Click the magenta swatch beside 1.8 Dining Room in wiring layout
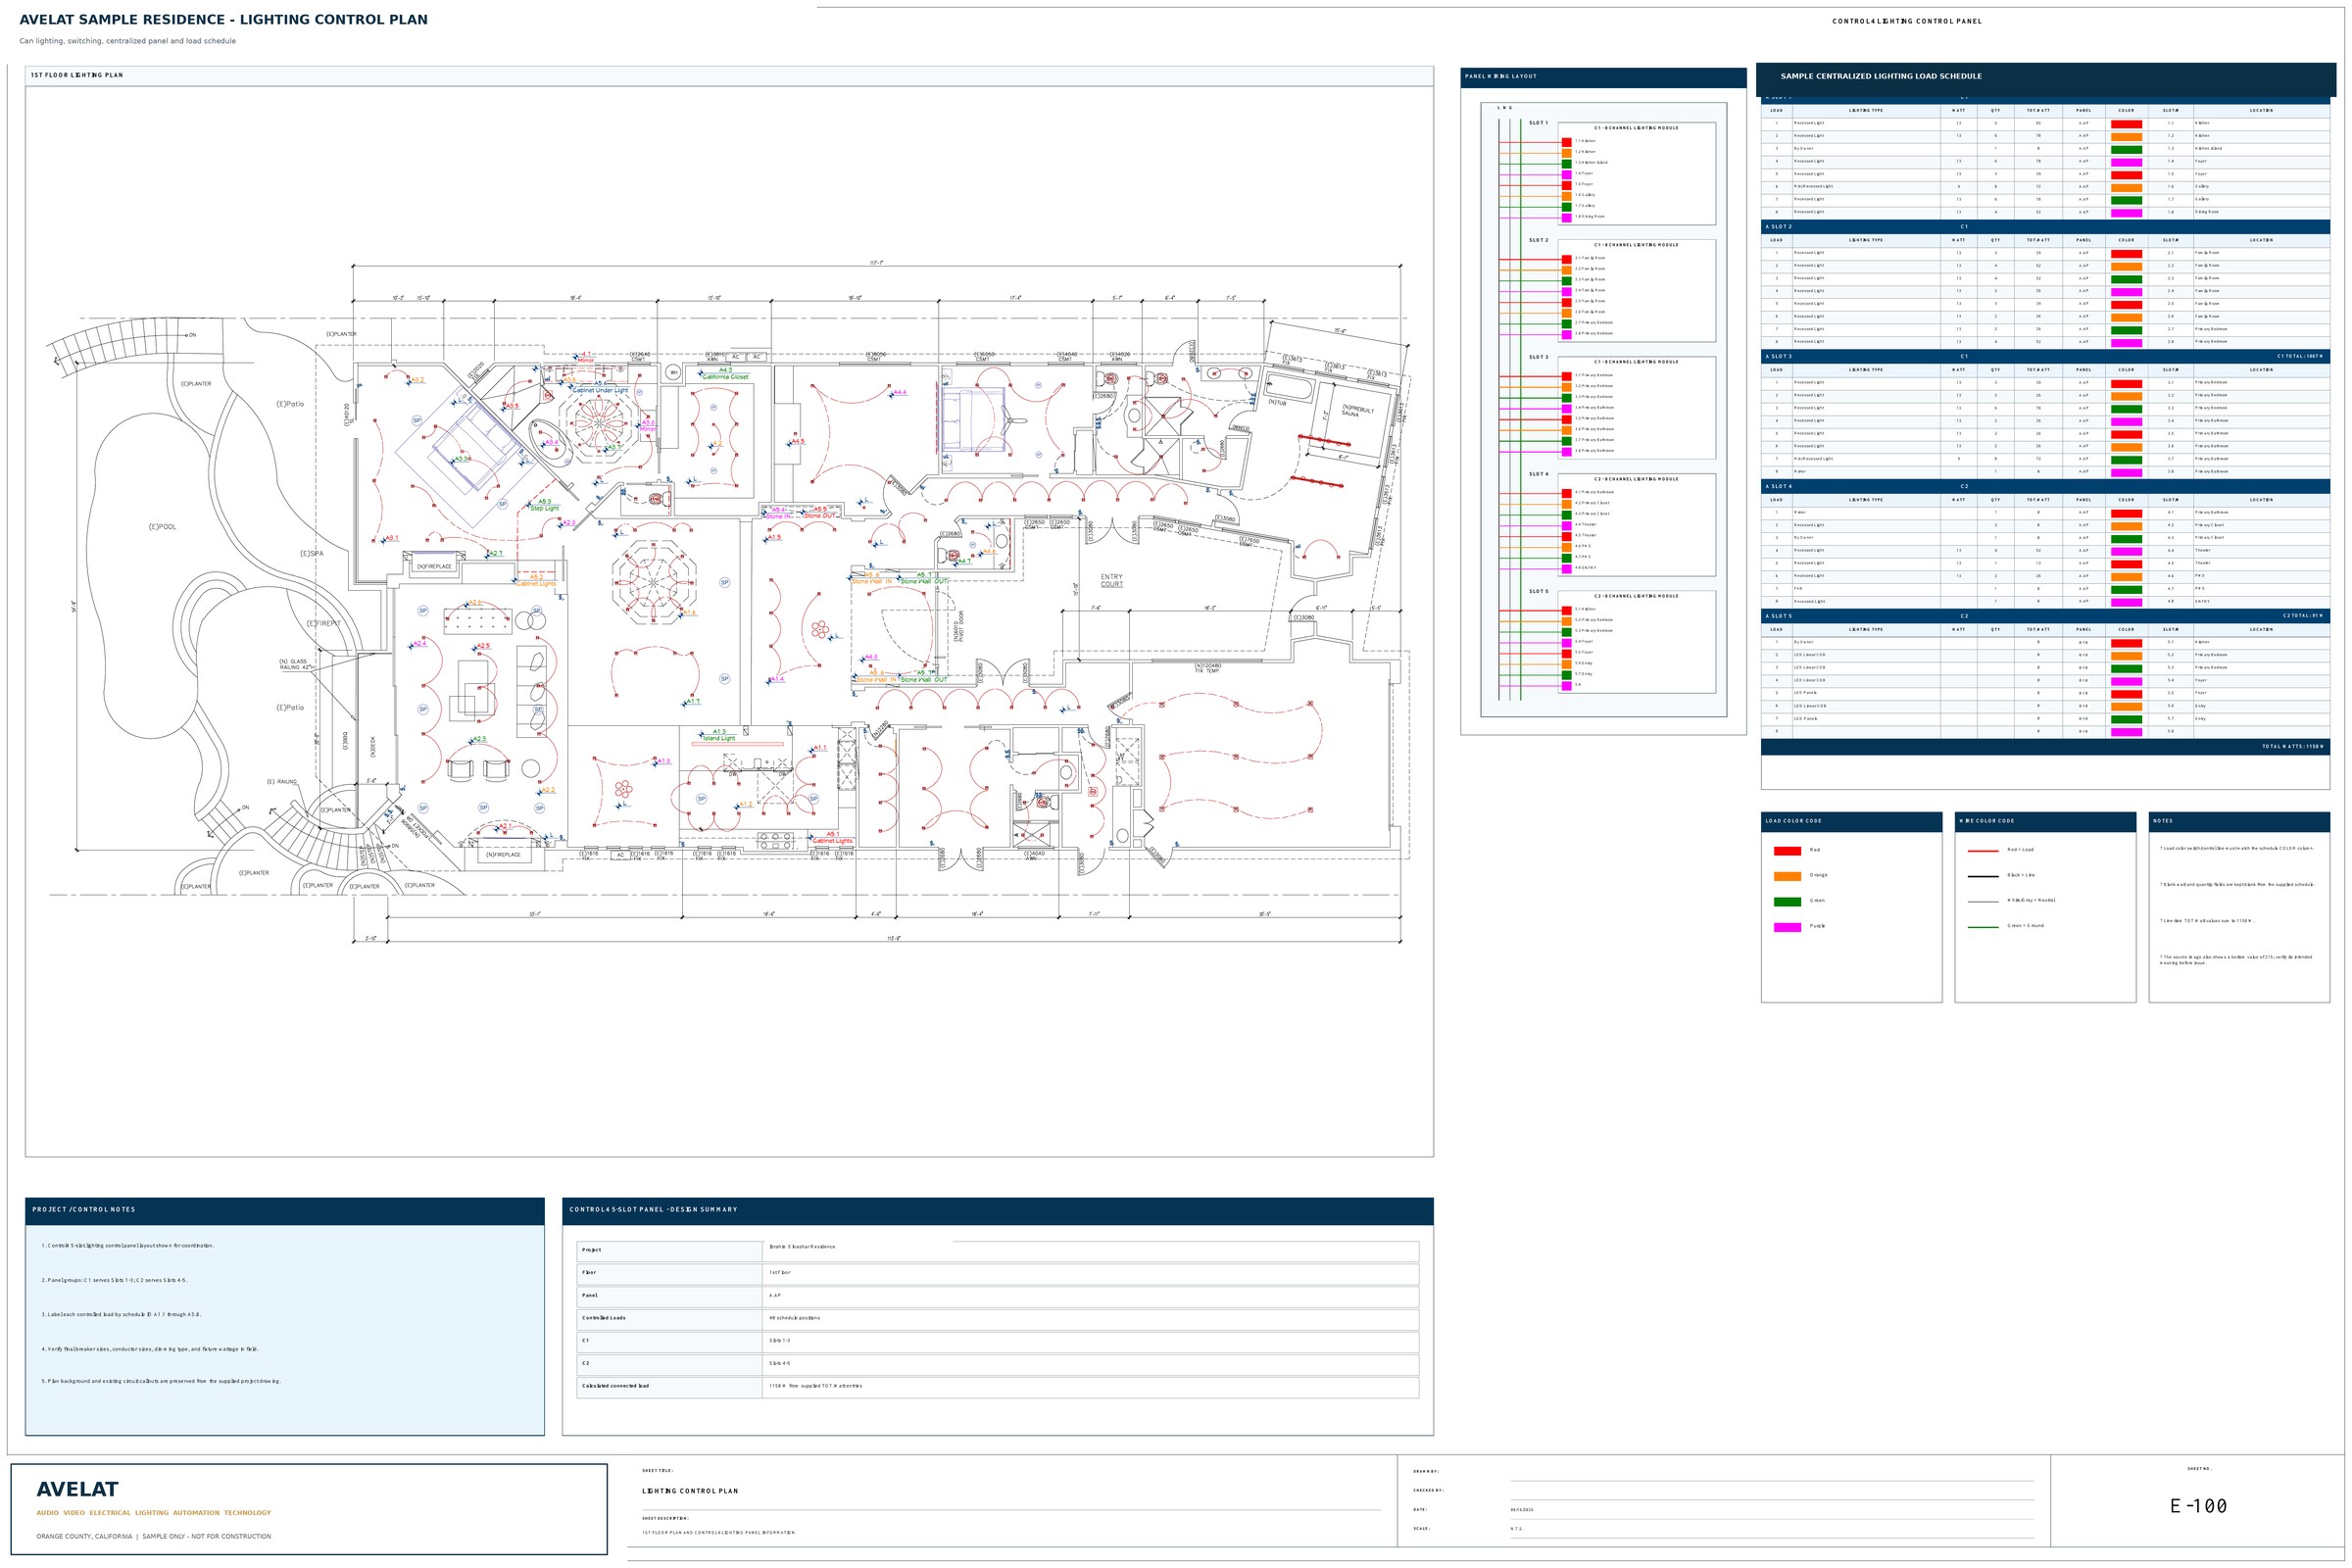The width and height of the screenshot is (2352, 1568). click(1566, 217)
